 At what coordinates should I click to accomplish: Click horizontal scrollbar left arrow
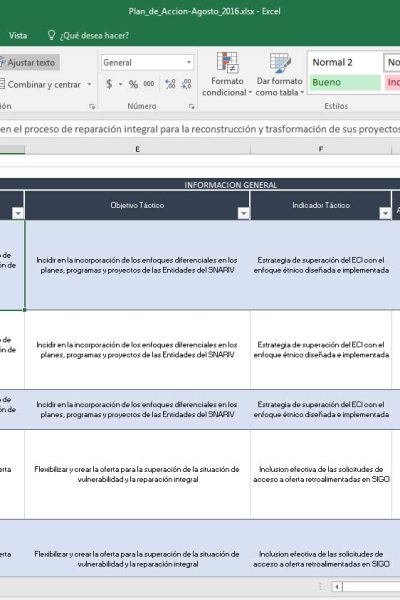click(x=337, y=586)
